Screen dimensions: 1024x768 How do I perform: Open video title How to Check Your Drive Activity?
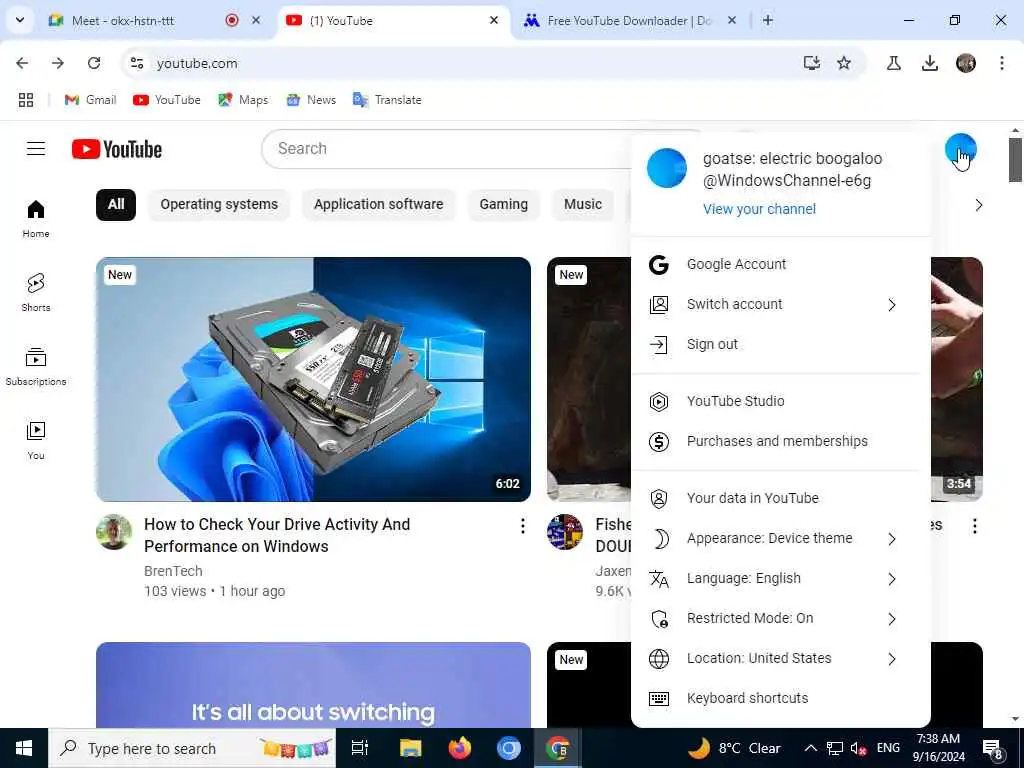[x=277, y=536]
